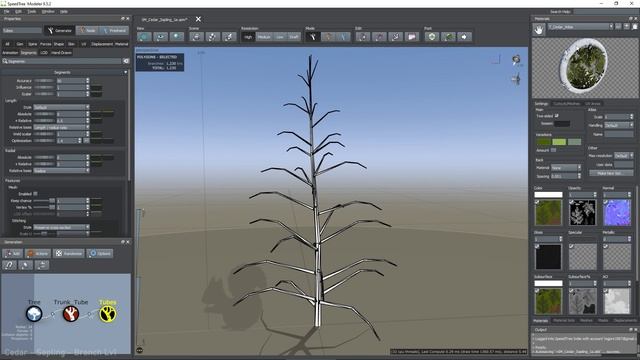Open the Displacement property tab
640x360 pixels.
click(102, 44)
